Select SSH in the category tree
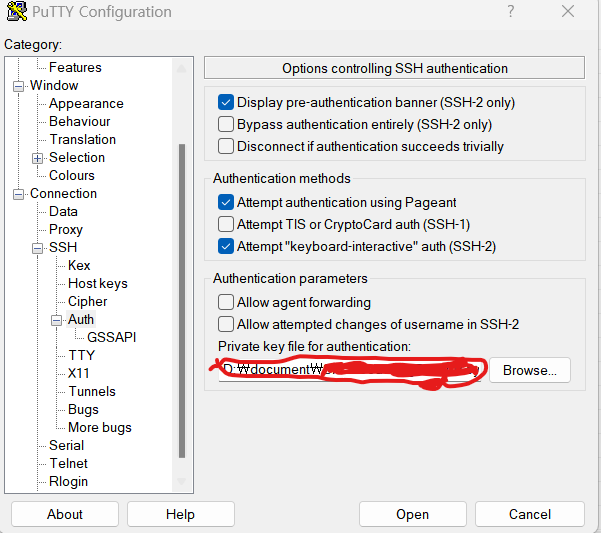 coord(63,248)
